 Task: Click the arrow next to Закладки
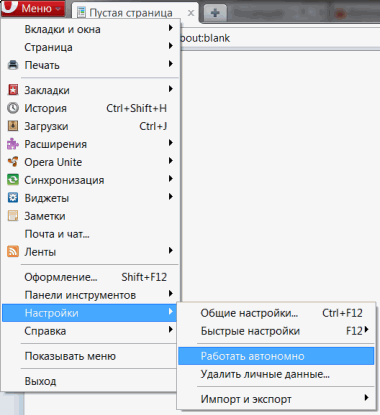click(170, 89)
